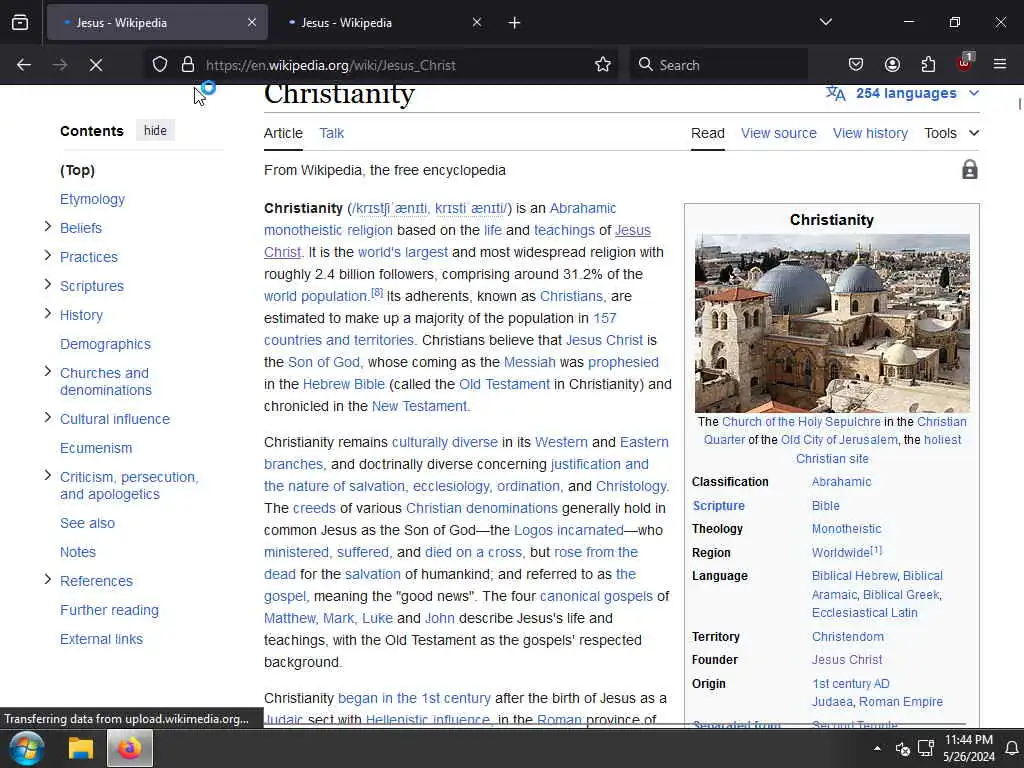
Task: Open the View history tab
Action: tap(870, 133)
